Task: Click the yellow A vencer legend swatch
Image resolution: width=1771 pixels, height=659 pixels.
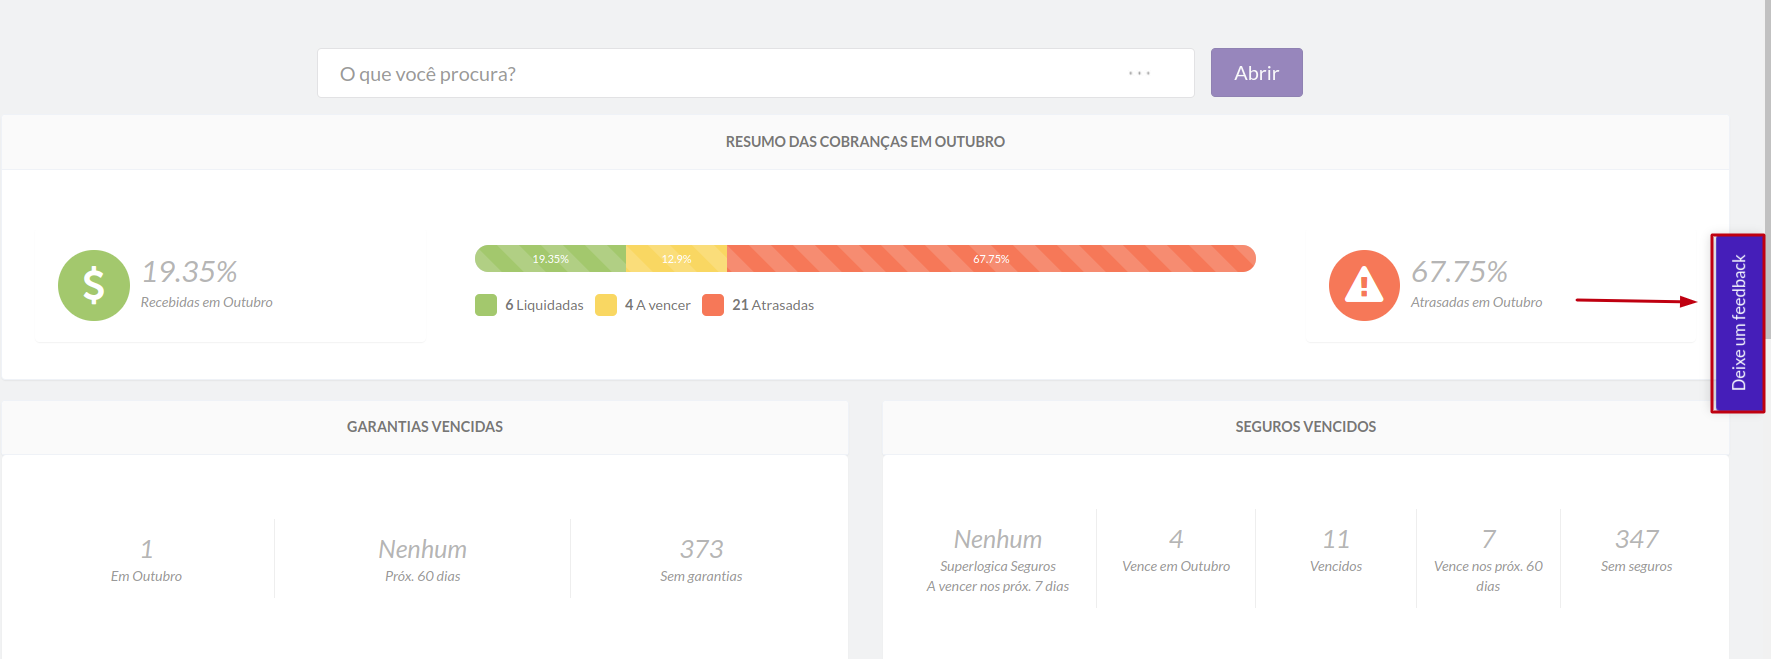Action: coord(606,305)
